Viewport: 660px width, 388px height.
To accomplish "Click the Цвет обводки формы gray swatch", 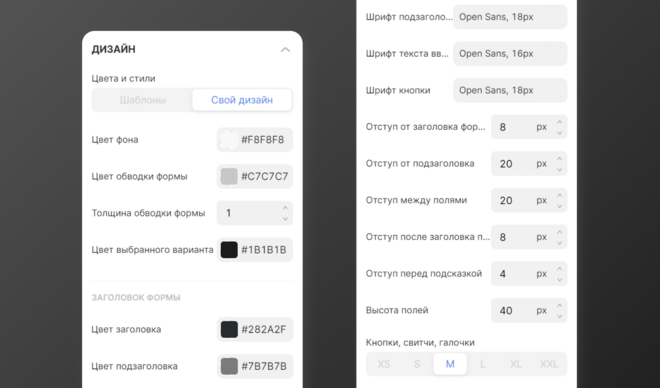I will [x=229, y=176].
